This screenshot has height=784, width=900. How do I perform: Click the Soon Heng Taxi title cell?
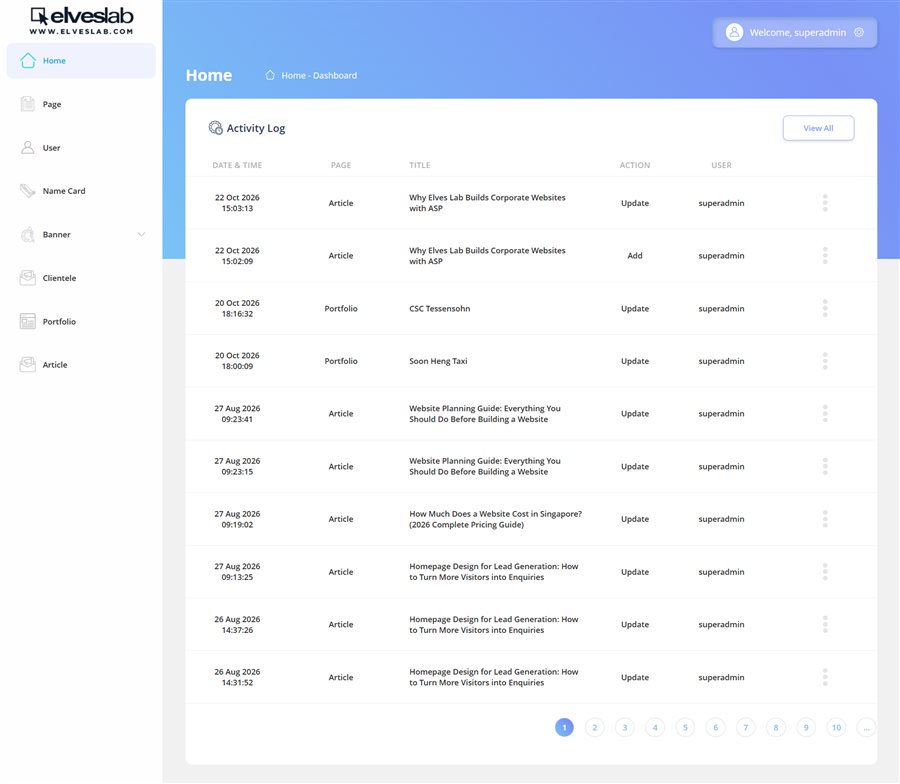438,361
